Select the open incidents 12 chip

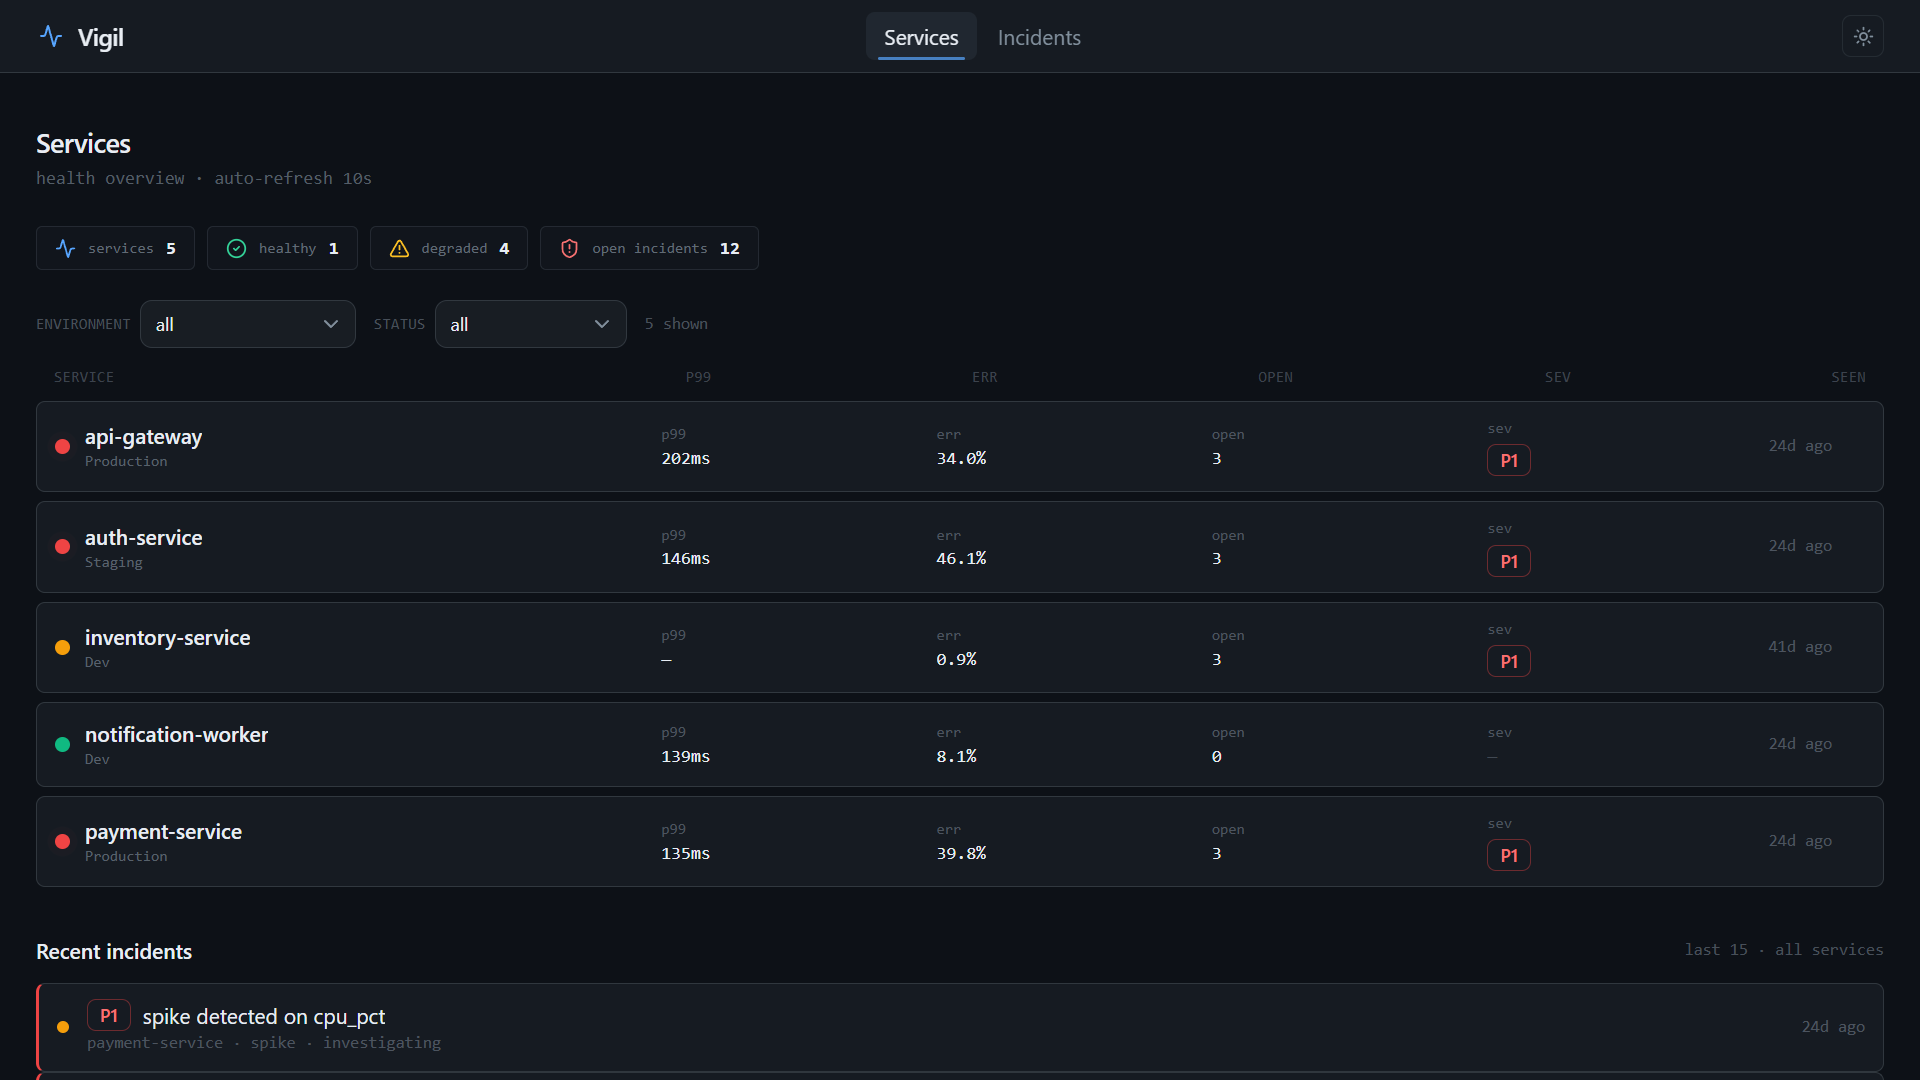point(649,248)
